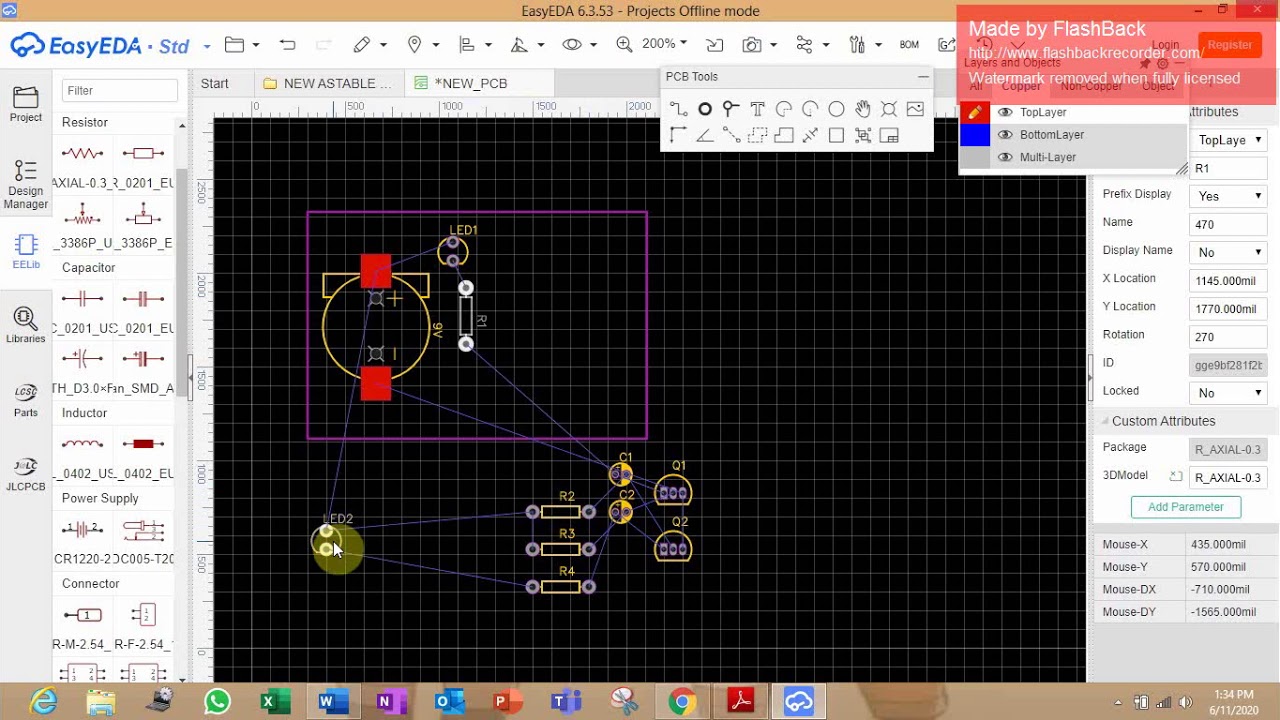Select the Via tool in PCB Tools
1280x720 pixels.
[x=731, y=109]
